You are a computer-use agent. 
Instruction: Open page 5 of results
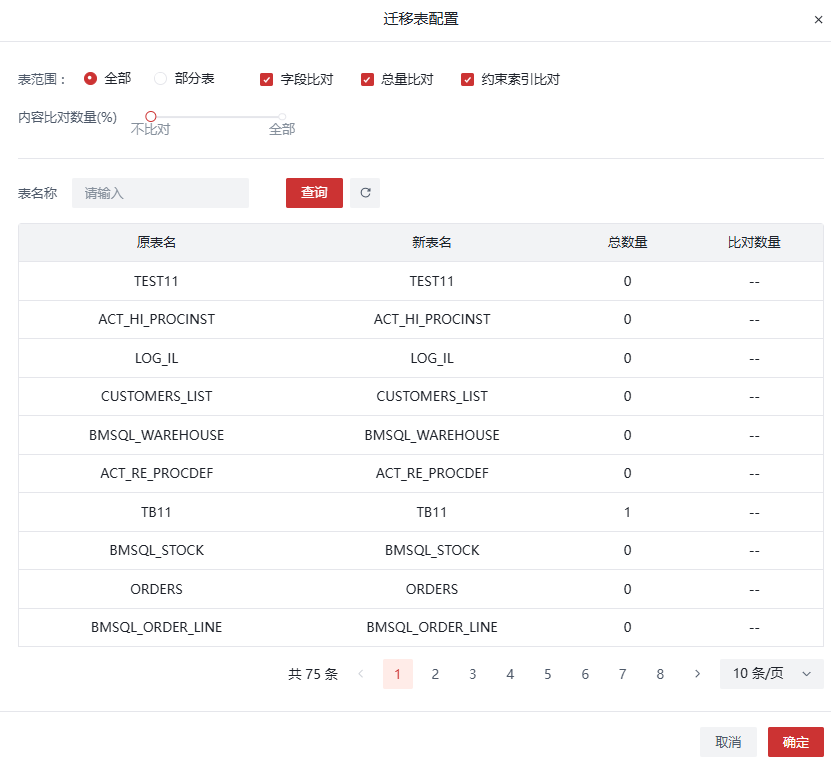pos(548,674)
